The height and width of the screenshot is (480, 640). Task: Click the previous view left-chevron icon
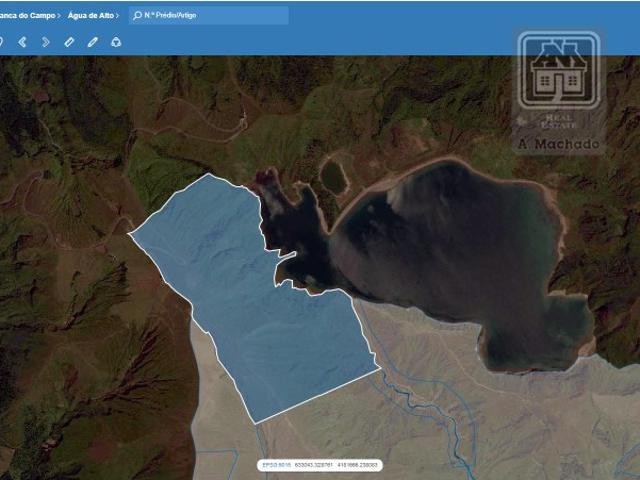(x=22, y=42)
